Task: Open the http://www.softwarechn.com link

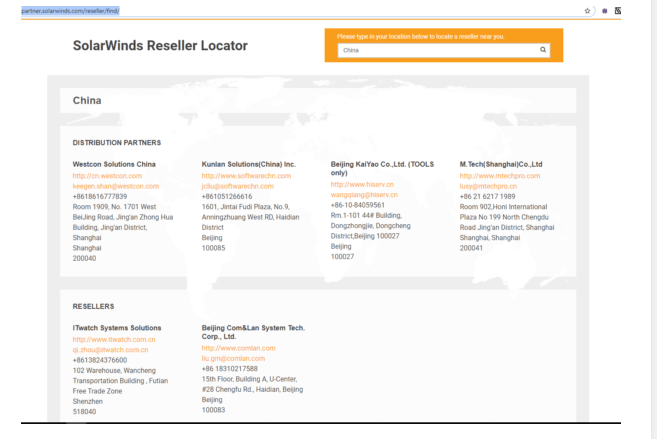Action: [x=246, y=176]
